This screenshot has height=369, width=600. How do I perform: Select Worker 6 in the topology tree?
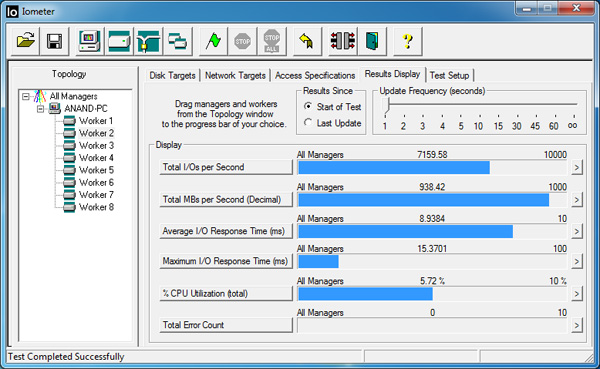tap(96, 183)
